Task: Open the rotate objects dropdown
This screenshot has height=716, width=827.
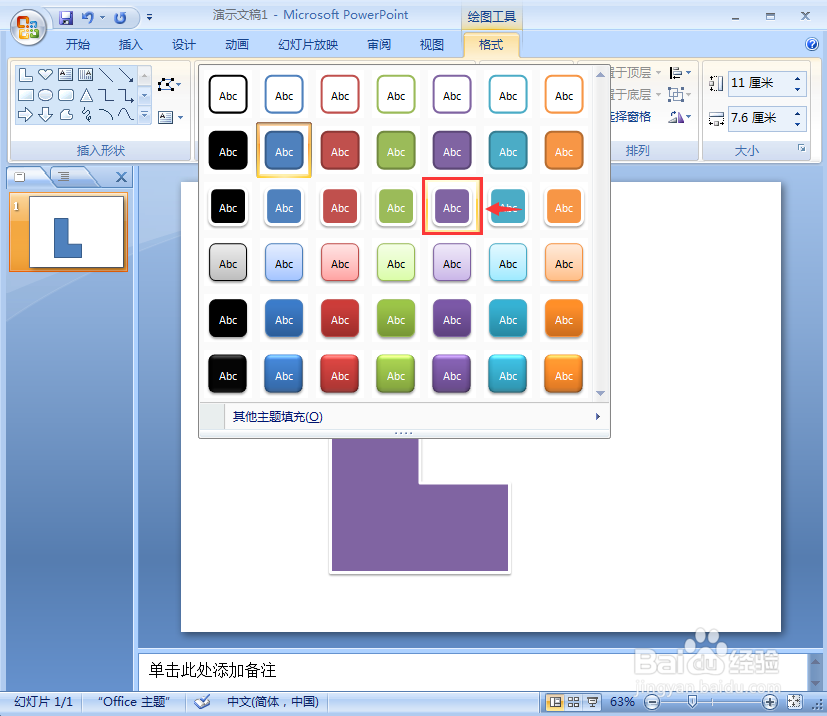Action: (680, 117)
